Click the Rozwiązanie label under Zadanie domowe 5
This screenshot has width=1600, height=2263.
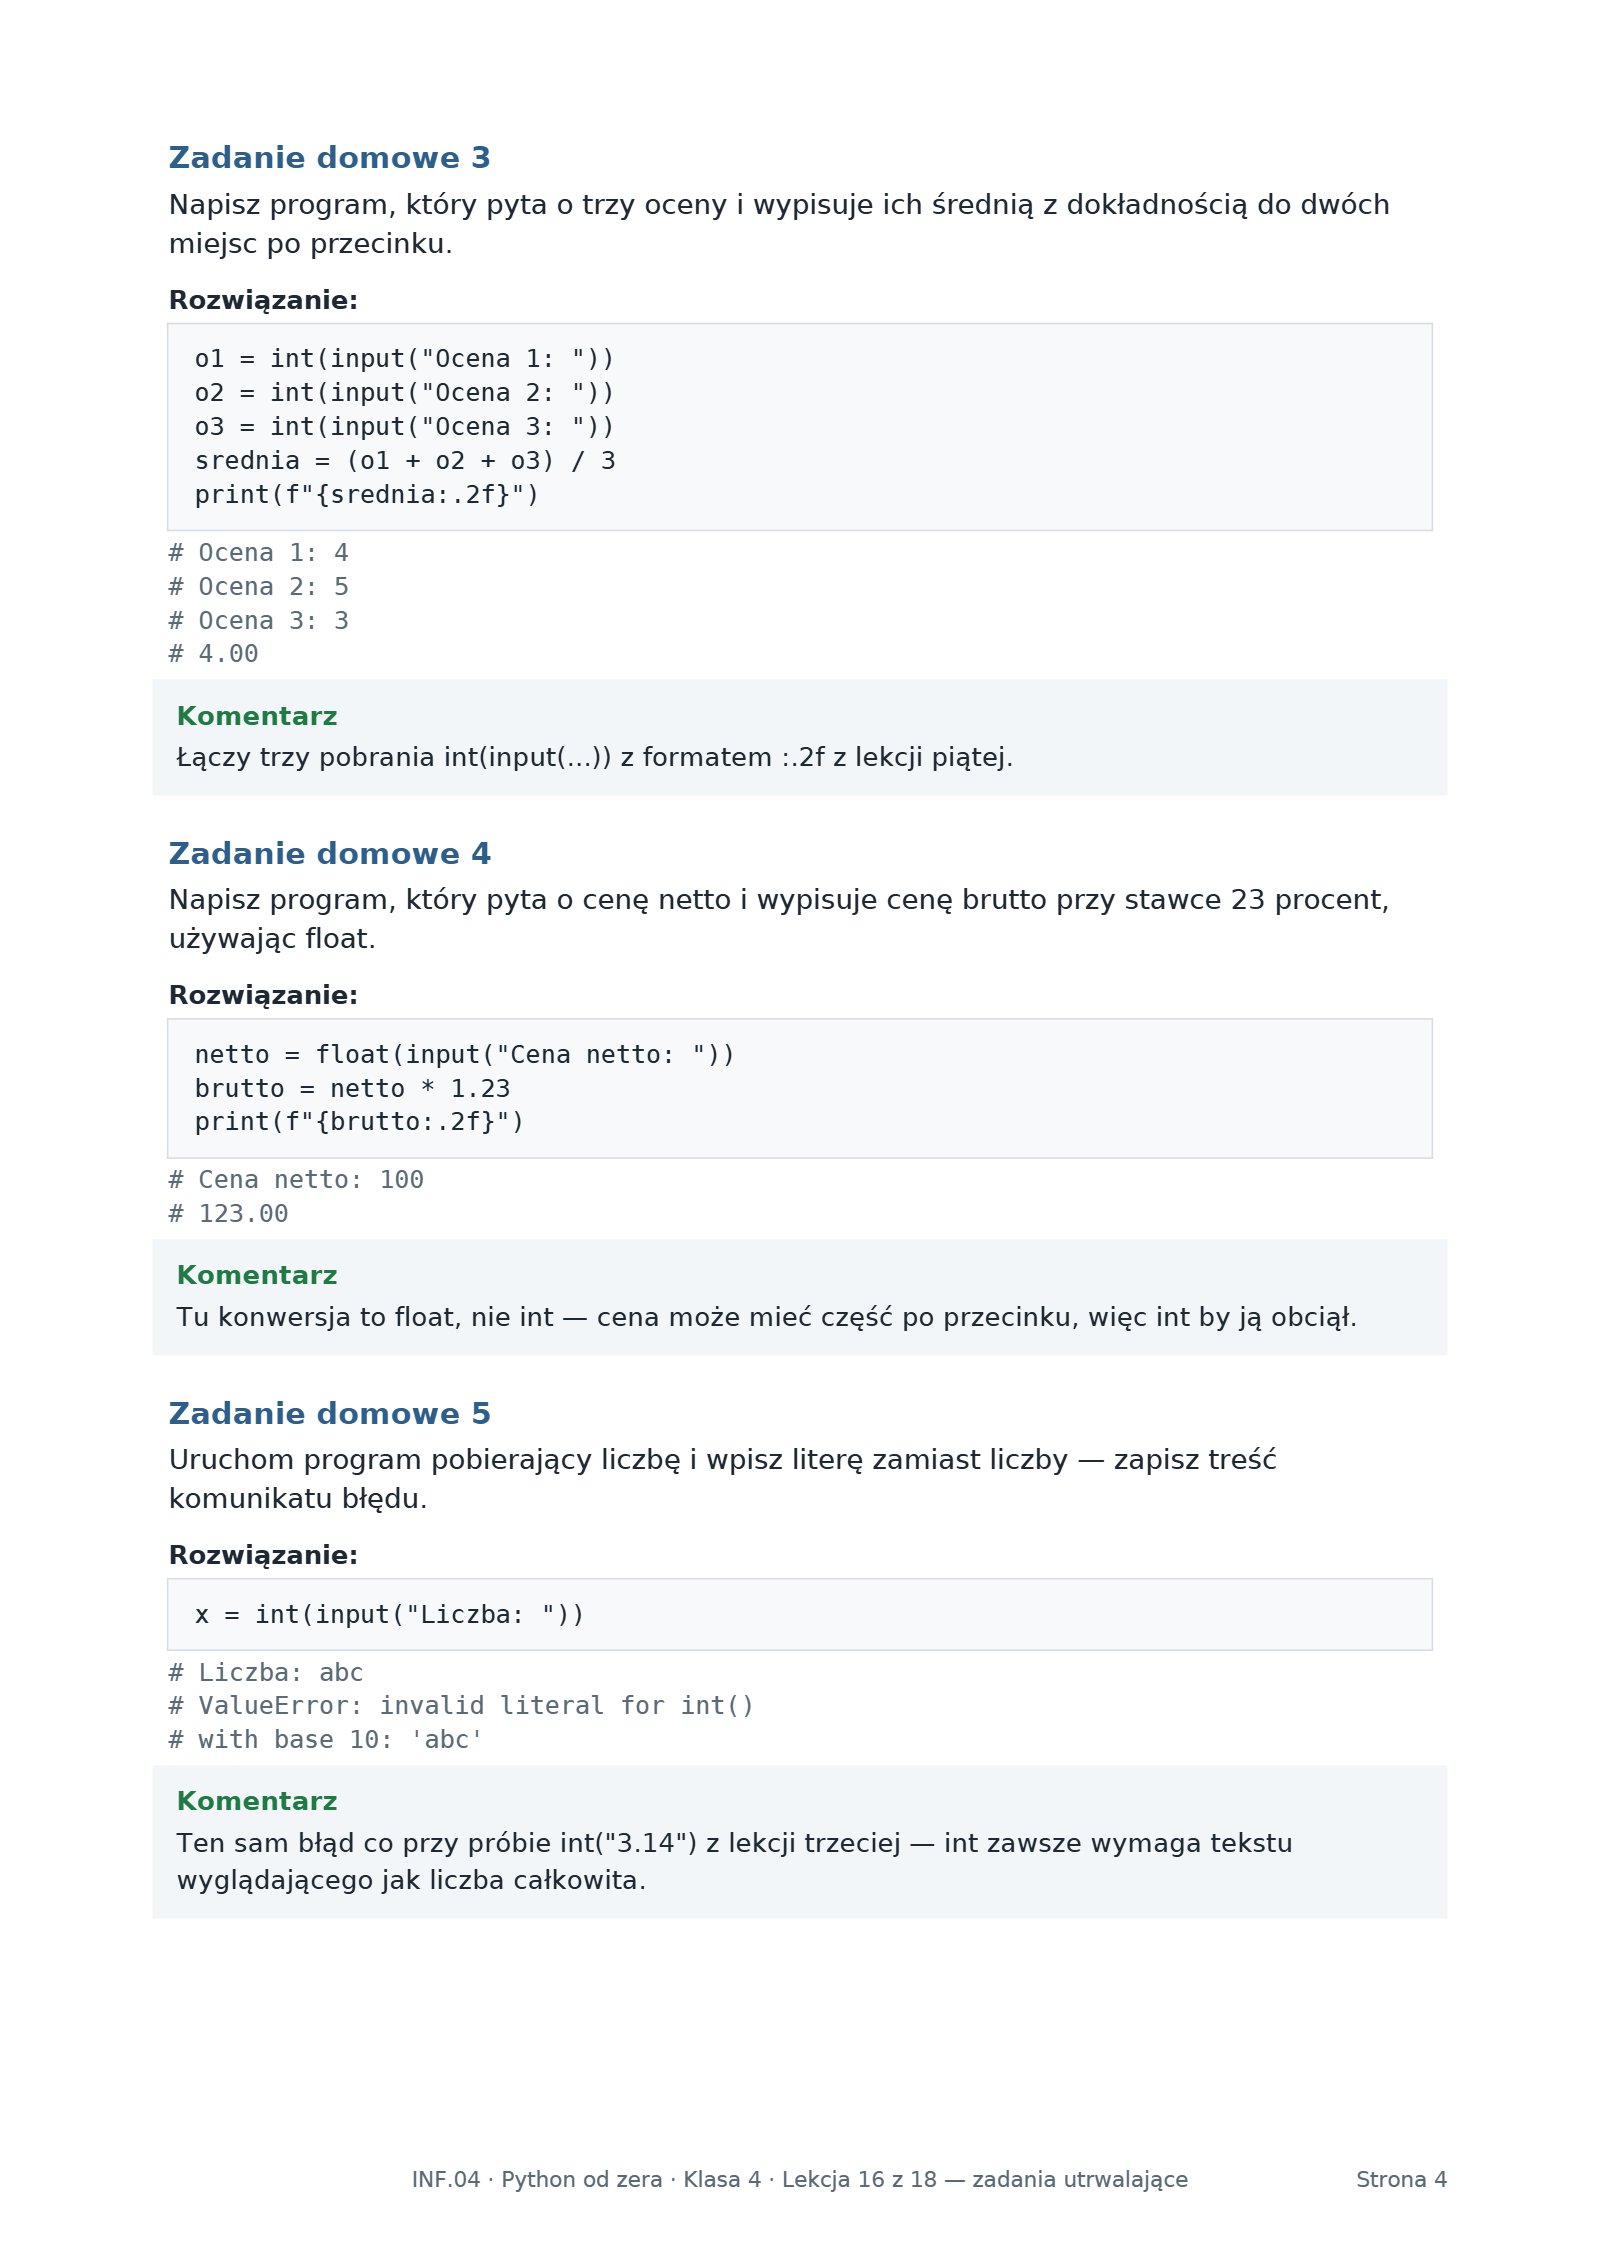tap(263, 1555)
